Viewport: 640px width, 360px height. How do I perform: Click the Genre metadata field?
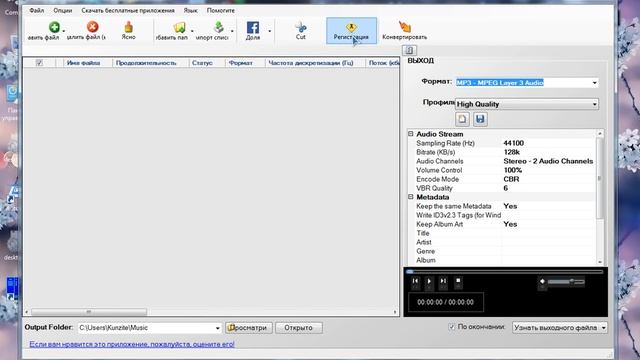[x=549, y=251]
